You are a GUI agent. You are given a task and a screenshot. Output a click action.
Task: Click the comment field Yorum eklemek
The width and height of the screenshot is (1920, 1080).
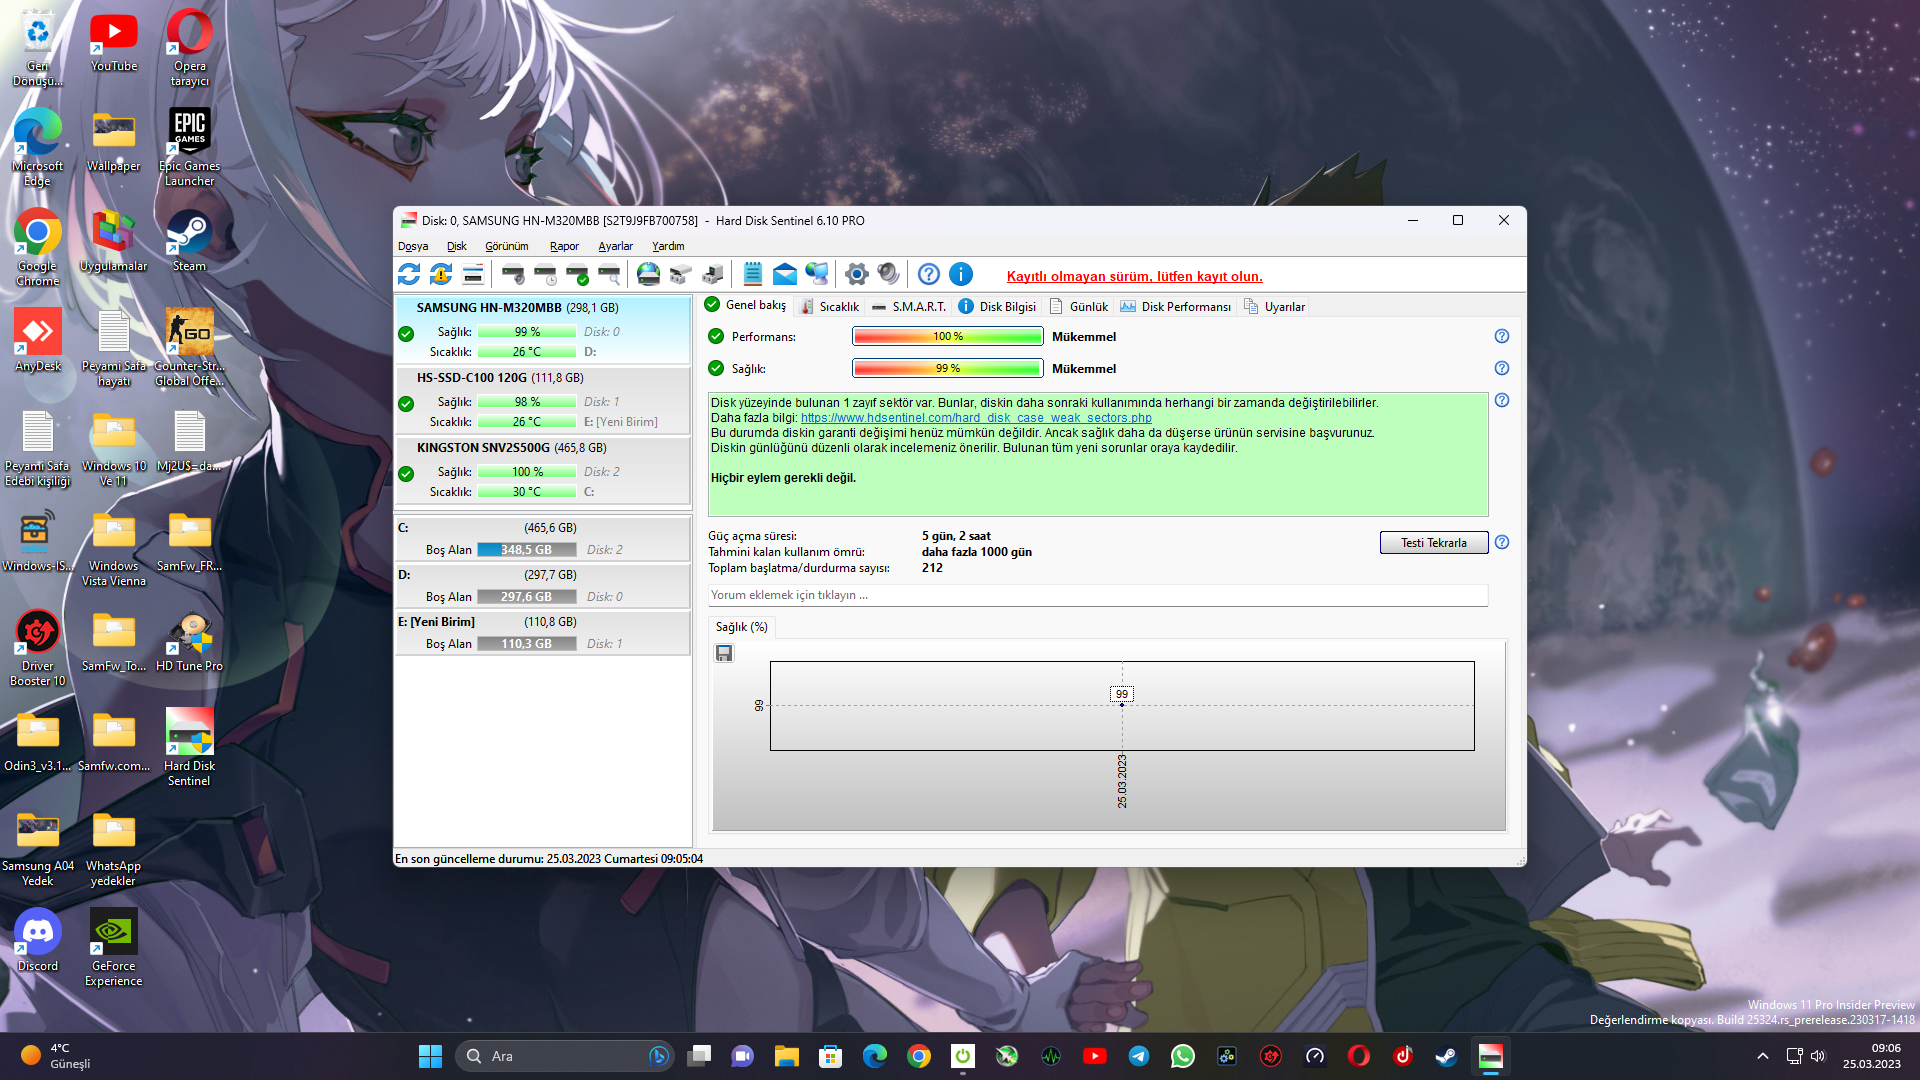(1097, 595)
